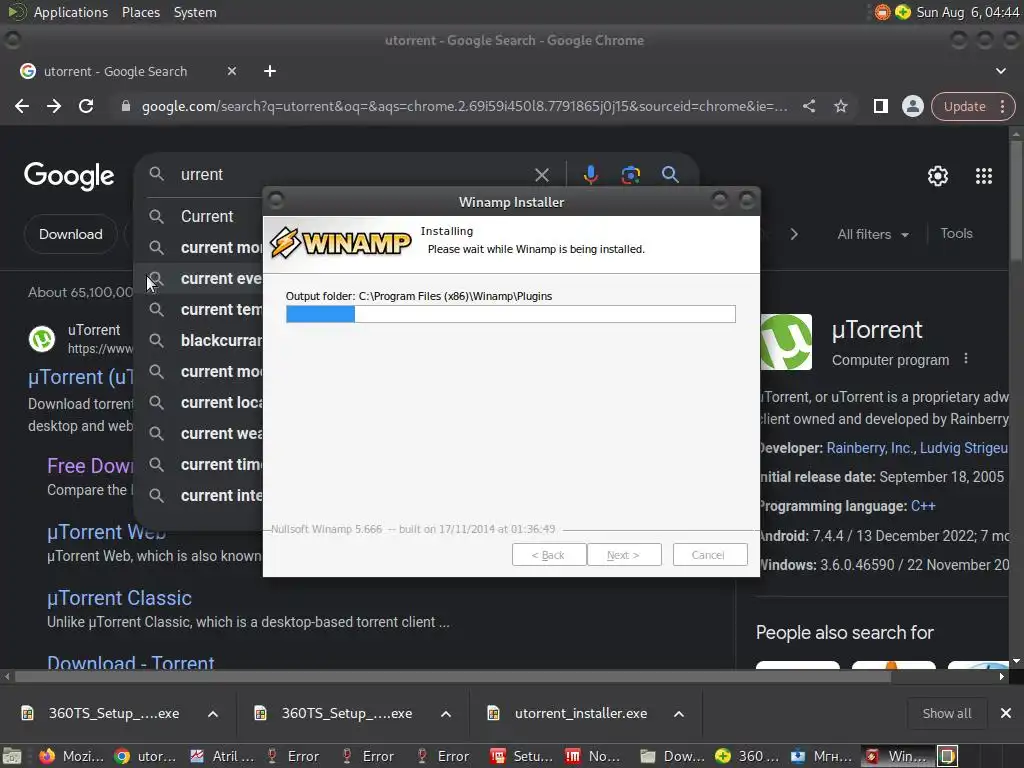The width and height of the screenshot is (1024, 768).
Task: Click Cancel in the Winamp Installer
Action: click(710, 554)
